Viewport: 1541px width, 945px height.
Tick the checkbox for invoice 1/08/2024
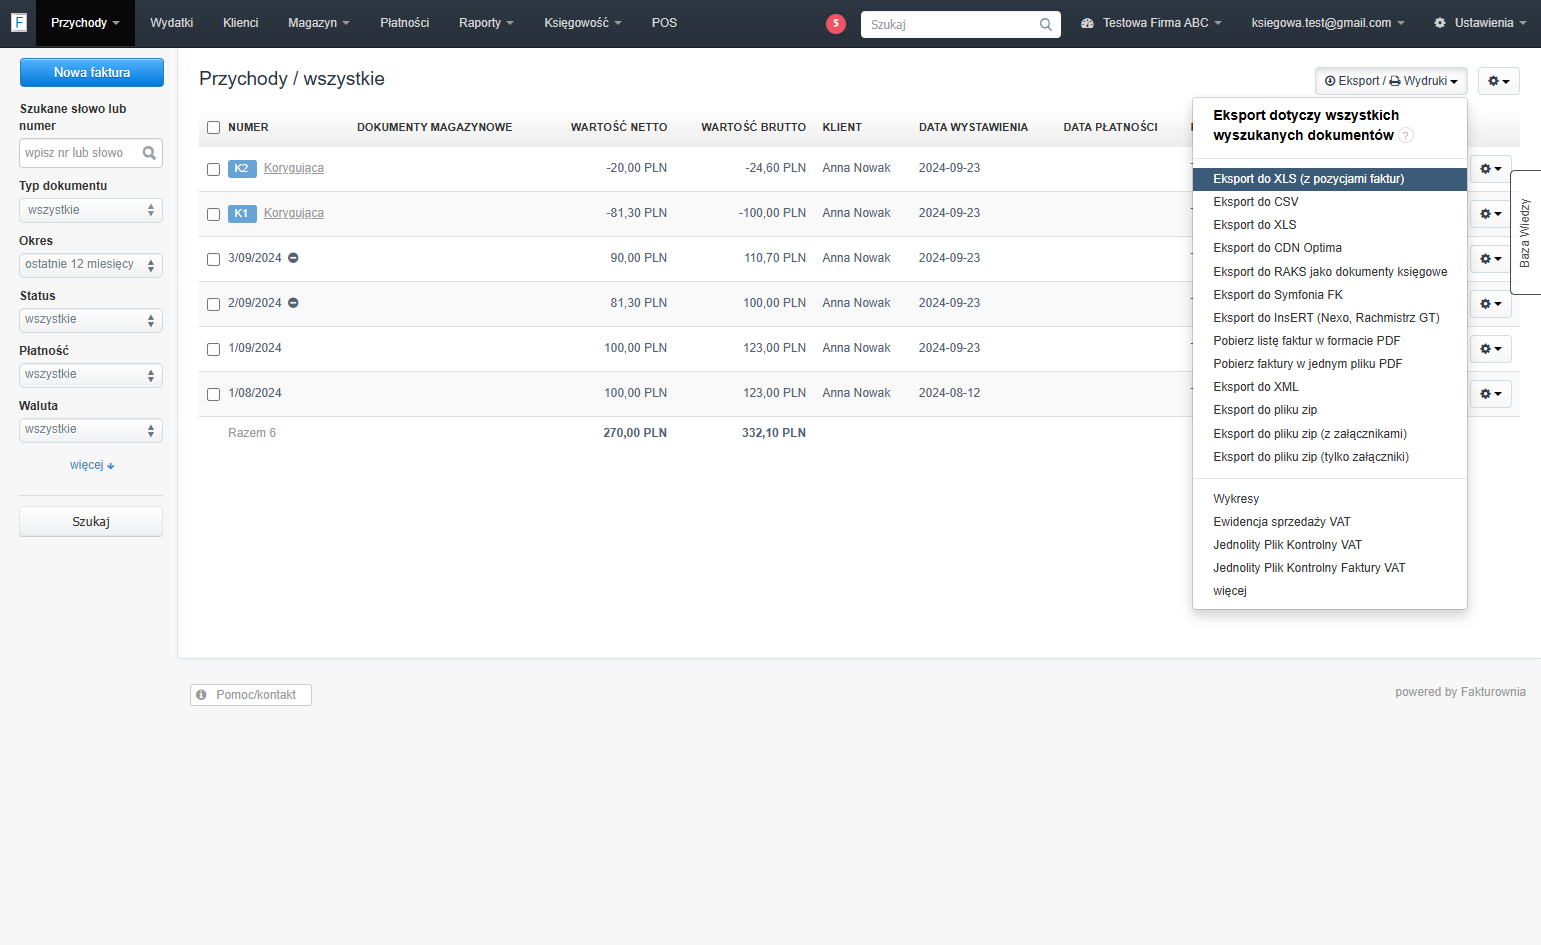pos(213,394)
